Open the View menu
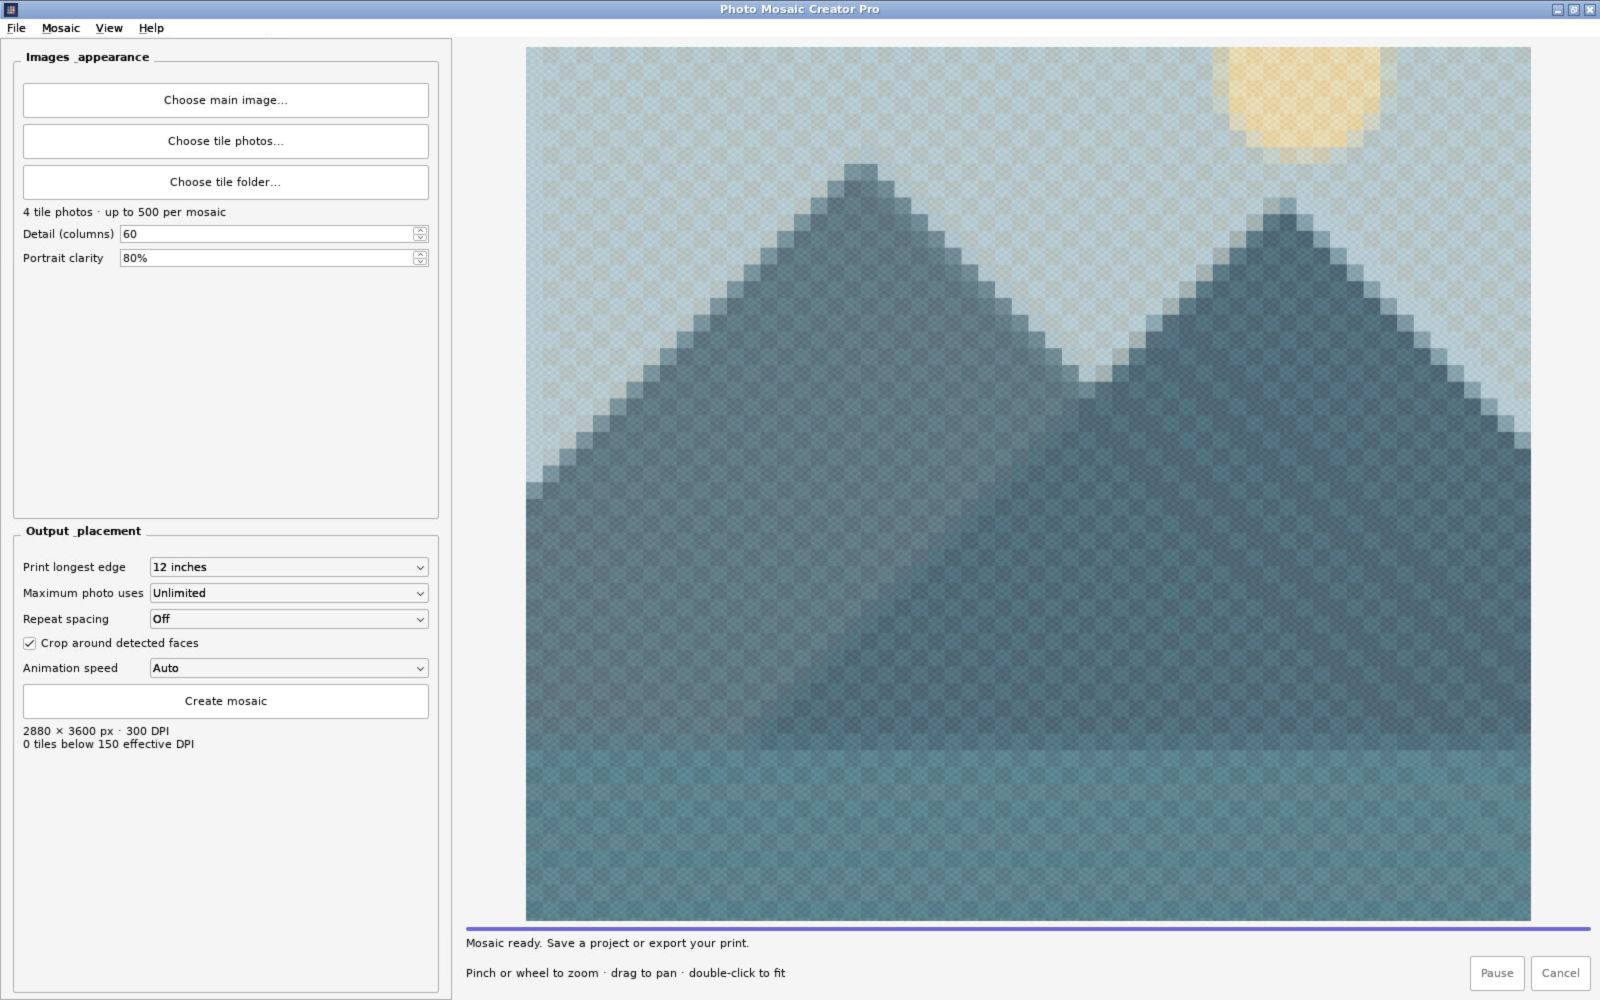1600x1000 pixels. (109, 28)
